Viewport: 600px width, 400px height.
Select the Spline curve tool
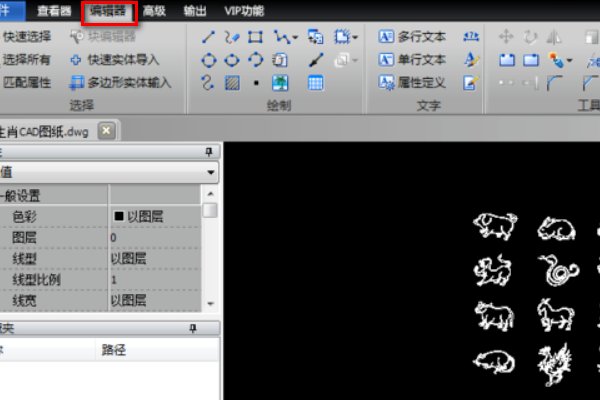[x=208, y=83]
